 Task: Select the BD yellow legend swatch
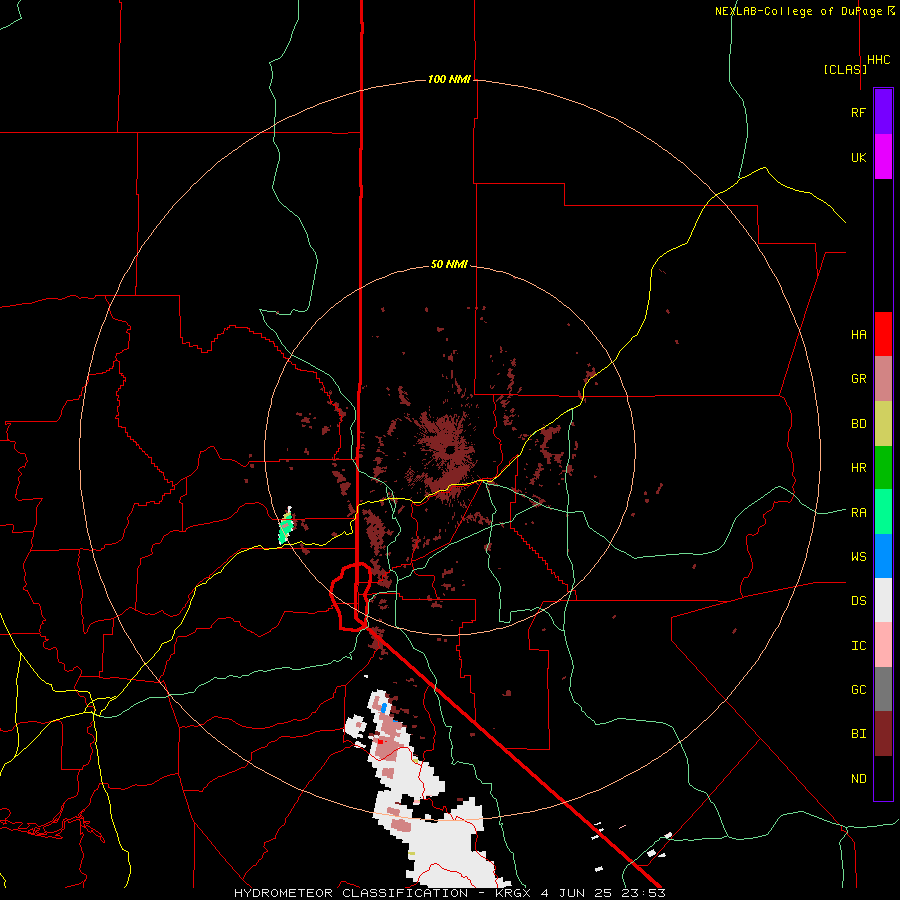tap(883, 424)
